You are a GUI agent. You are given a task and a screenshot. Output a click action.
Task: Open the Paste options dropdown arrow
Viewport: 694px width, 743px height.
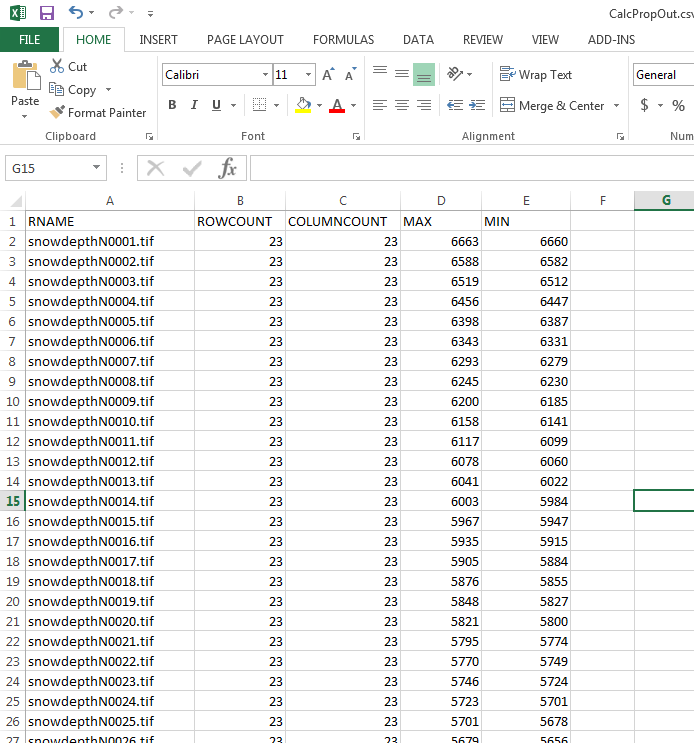(25, 116)
